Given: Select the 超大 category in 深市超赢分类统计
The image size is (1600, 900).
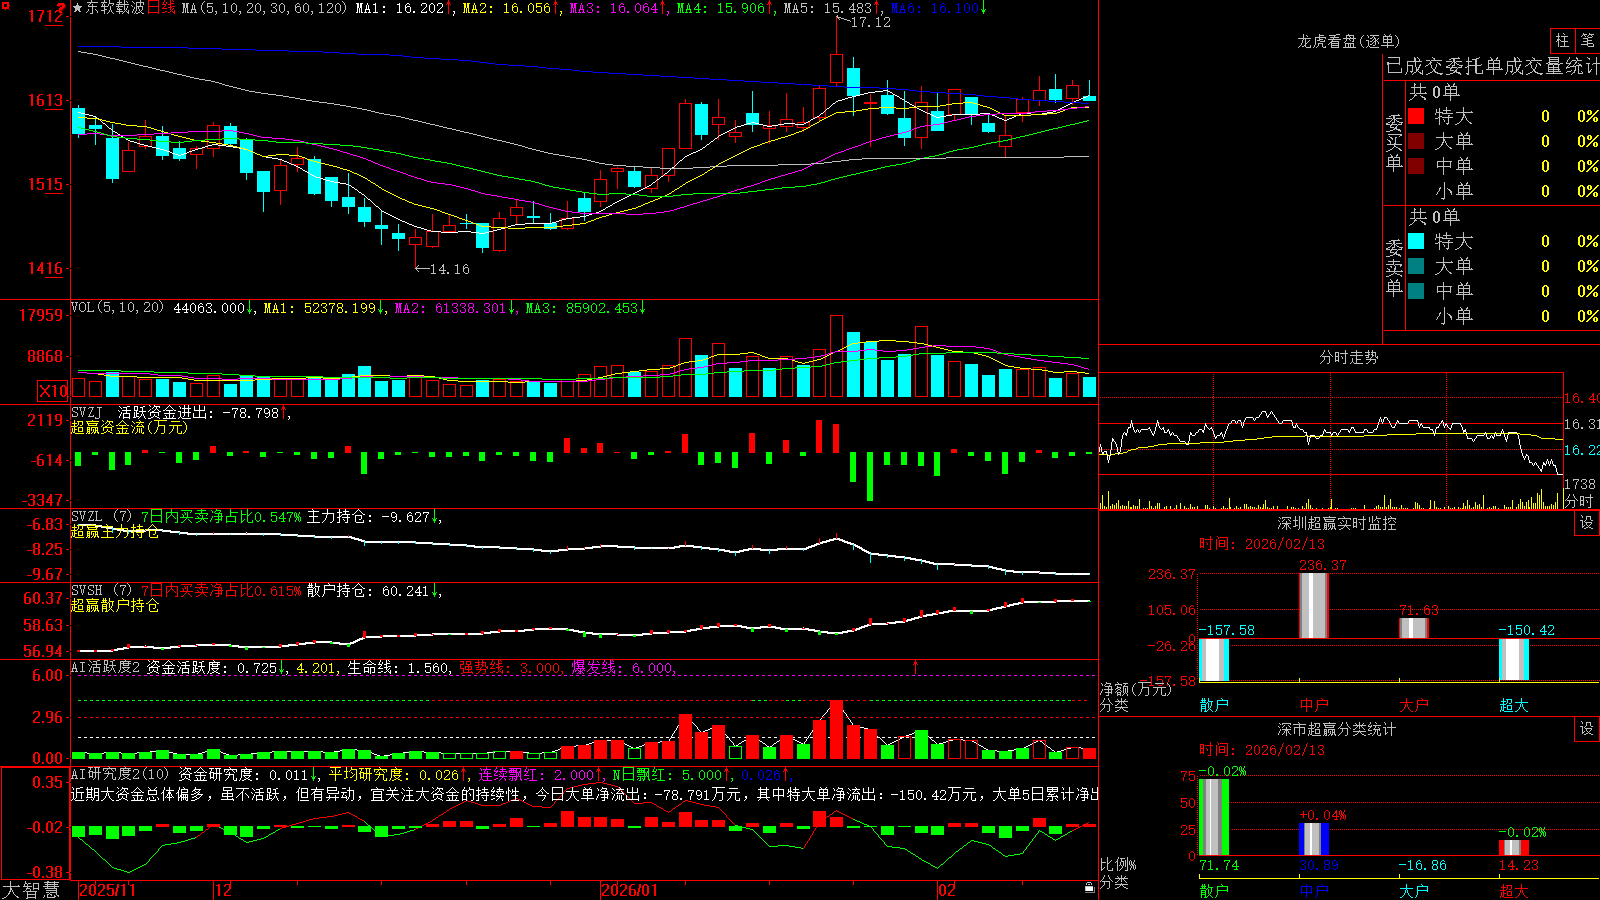Looking at the screenshot, I should pyautogui.click(x=1514, y=891).
